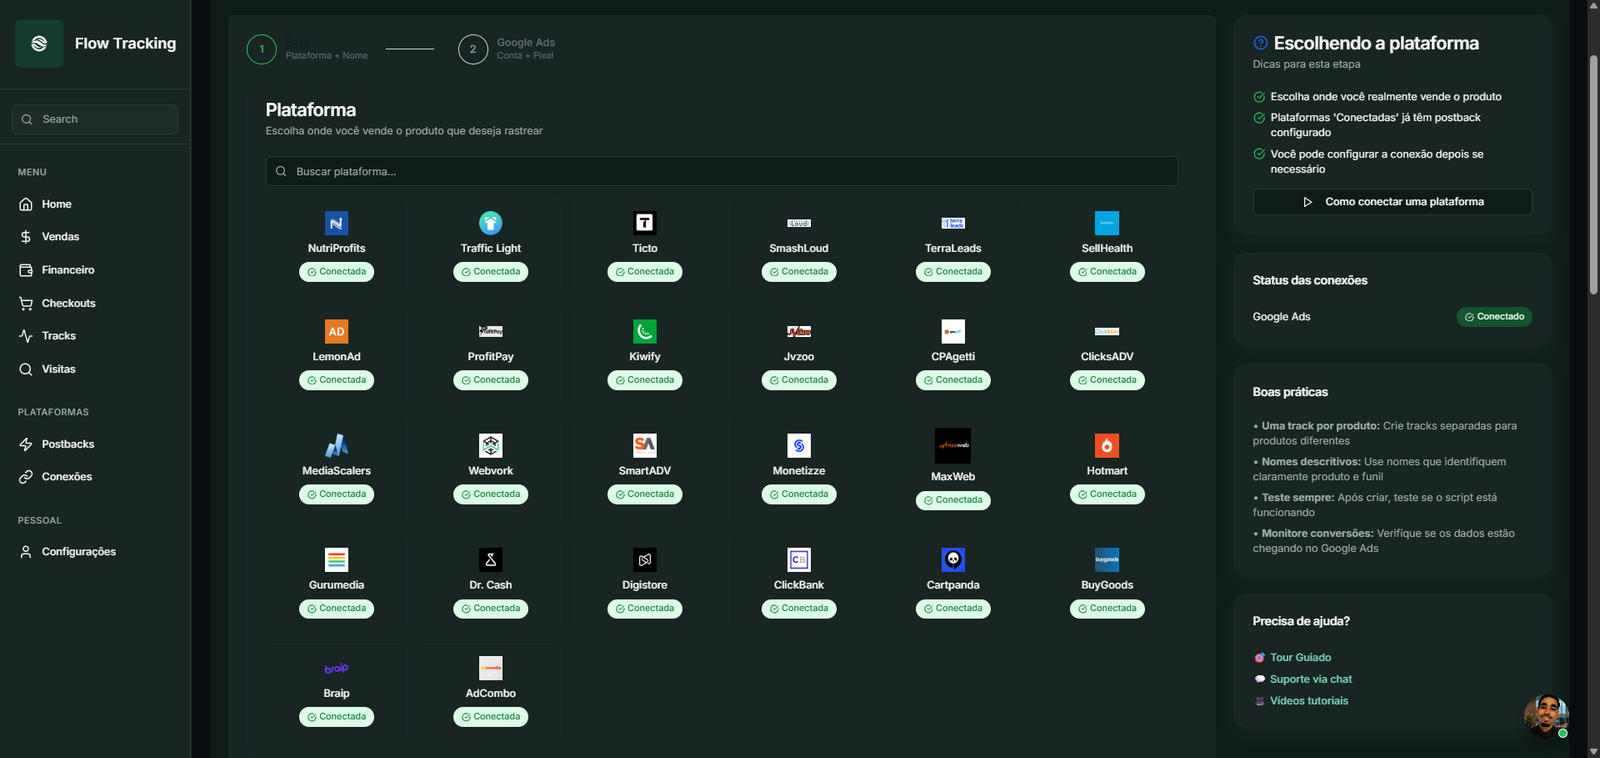Click the sidebar Search field
This screenshot has height=758, width=1600.
tap(95, 119)
